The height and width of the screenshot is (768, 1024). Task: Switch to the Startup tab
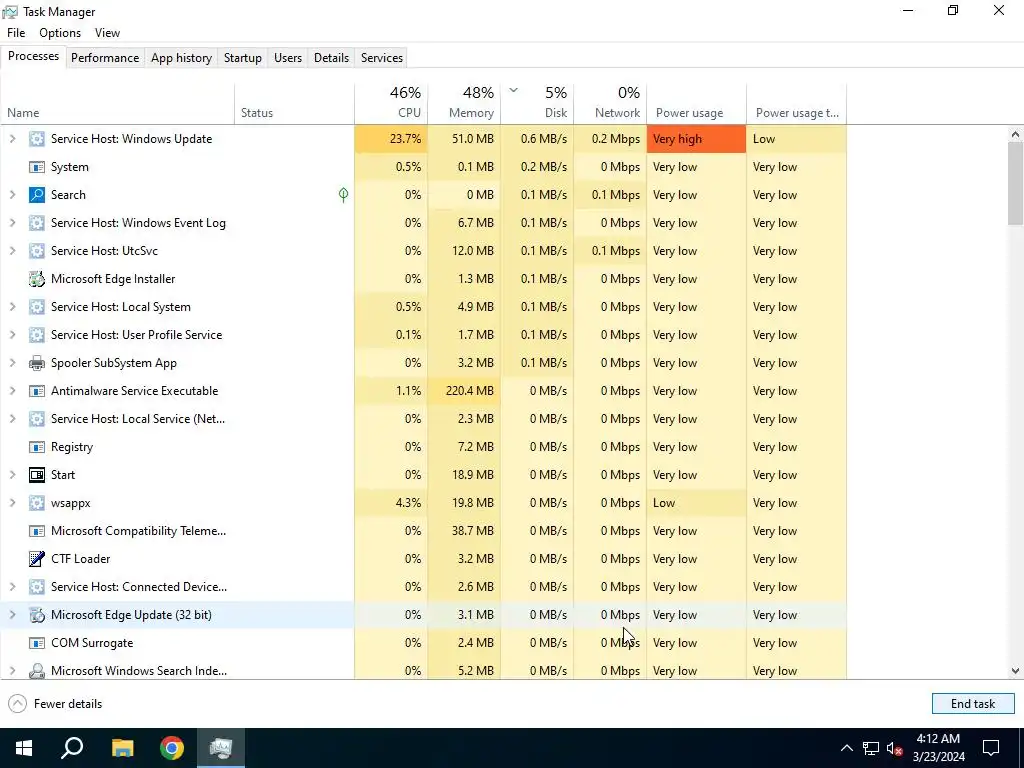(x=243, y=58)
